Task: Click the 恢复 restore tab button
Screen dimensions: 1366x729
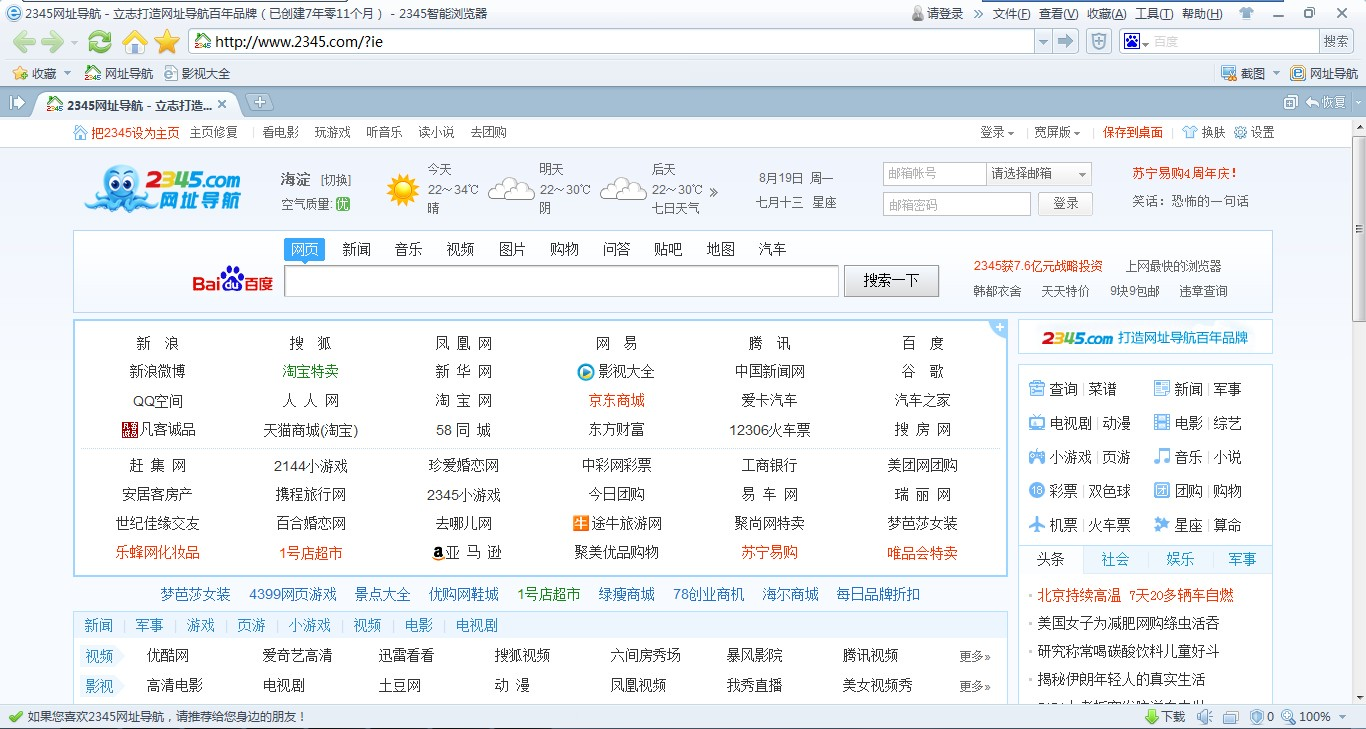Action: tap(1326, 102)
